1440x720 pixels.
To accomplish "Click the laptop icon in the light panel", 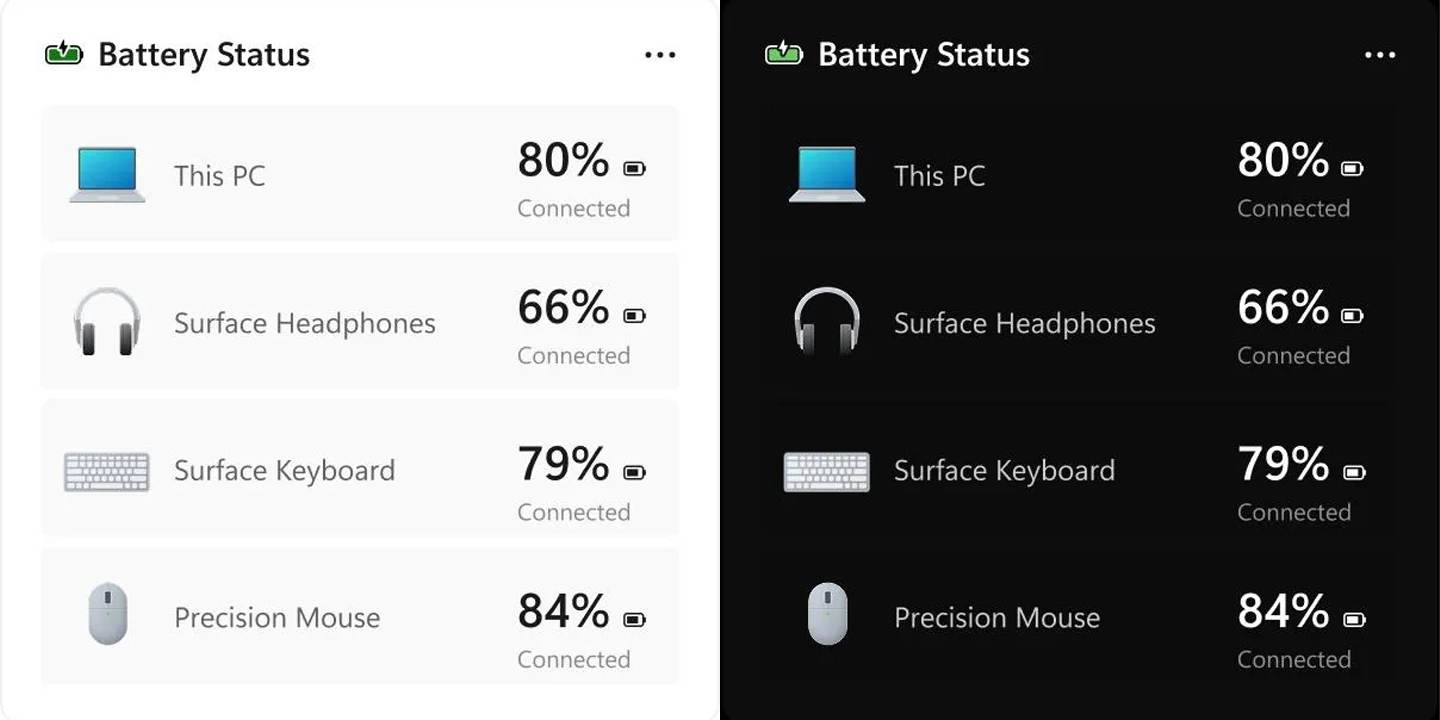I will click(107, 175).
